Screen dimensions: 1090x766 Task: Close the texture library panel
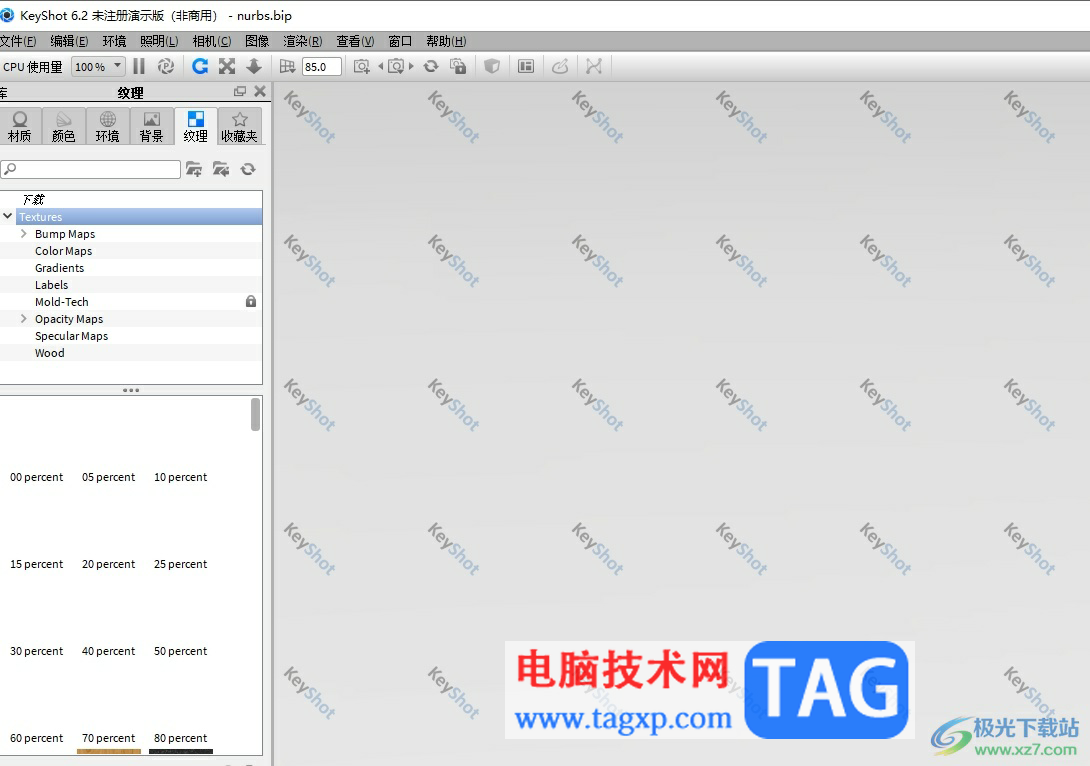(x=260, y=91)
